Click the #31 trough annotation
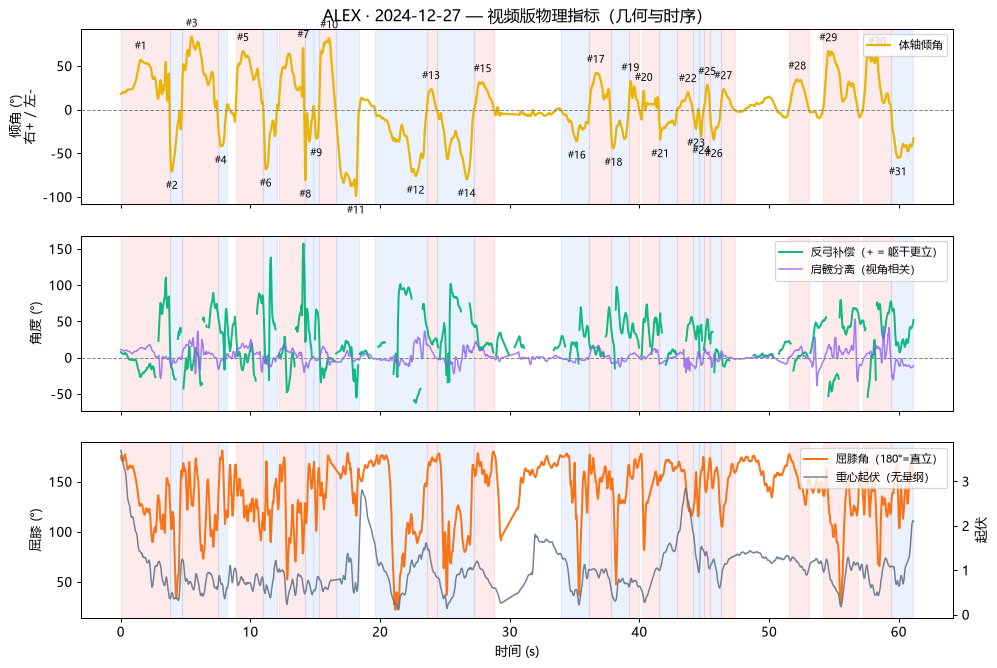Viewport: 997px width, 668px height. click(x=898, y=171)
